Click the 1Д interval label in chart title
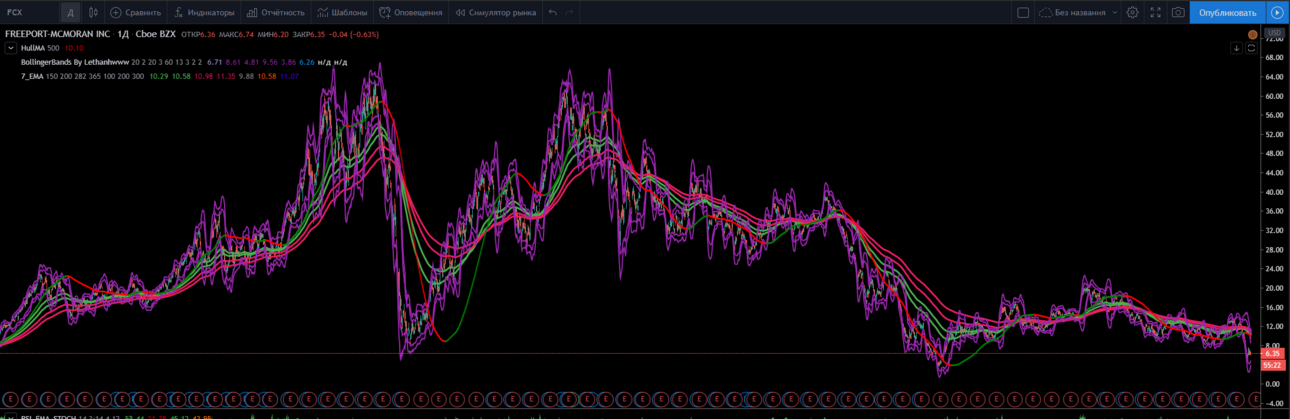Image resolution: width=1290 pixels, height=419 pixels. click(123, 34)
